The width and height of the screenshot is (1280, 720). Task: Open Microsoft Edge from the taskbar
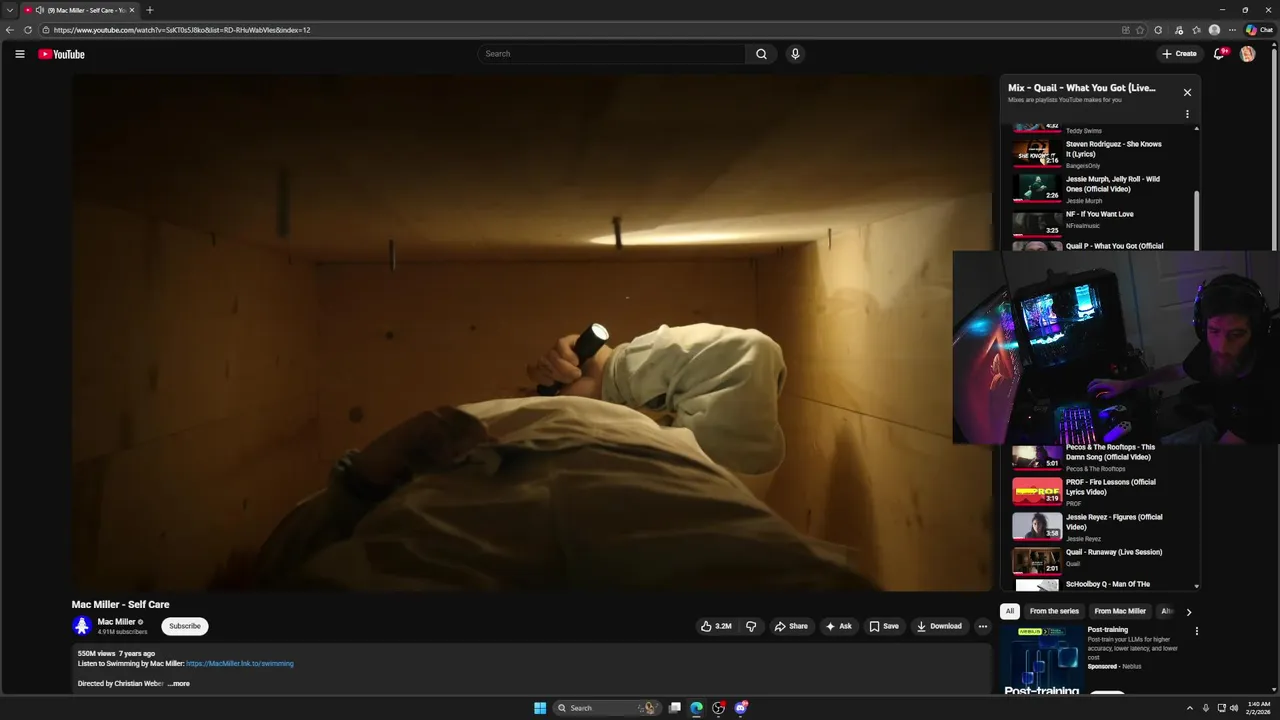pos(696,708)
